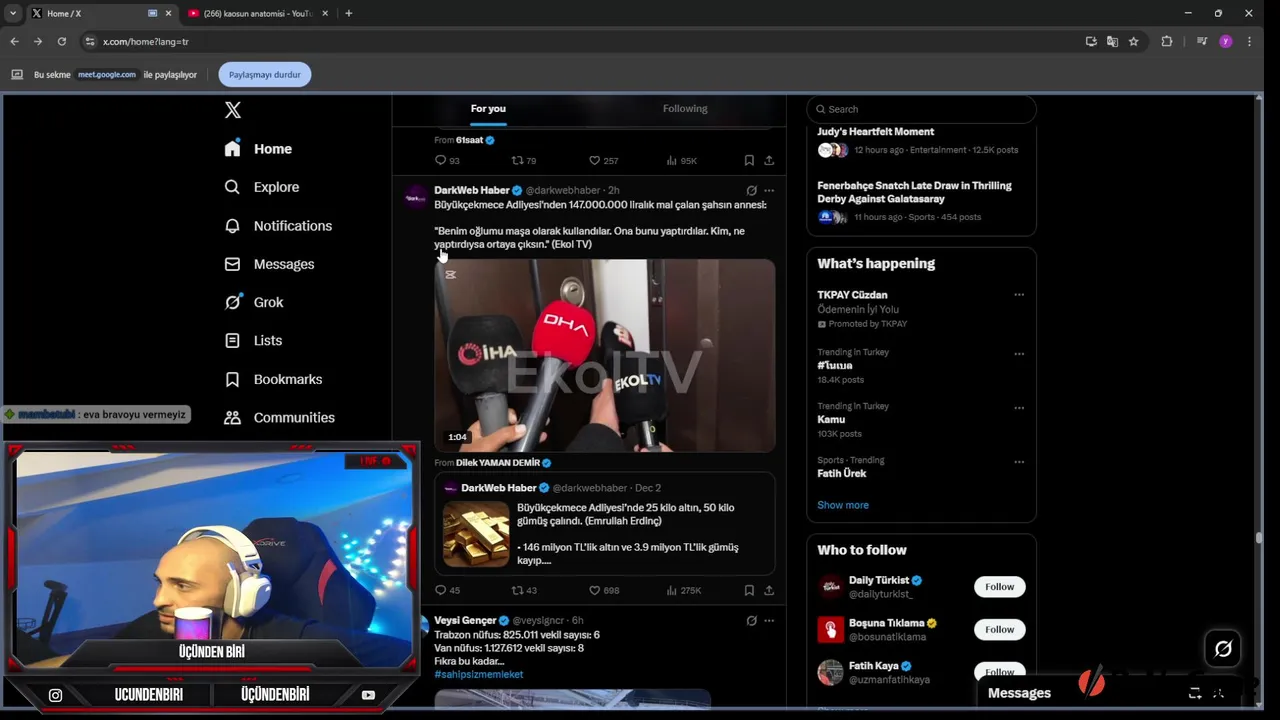The width and height of the screenshot is (1280, 720).
Task: Follow Daily Türkist
Action: (x=999, y=587)
